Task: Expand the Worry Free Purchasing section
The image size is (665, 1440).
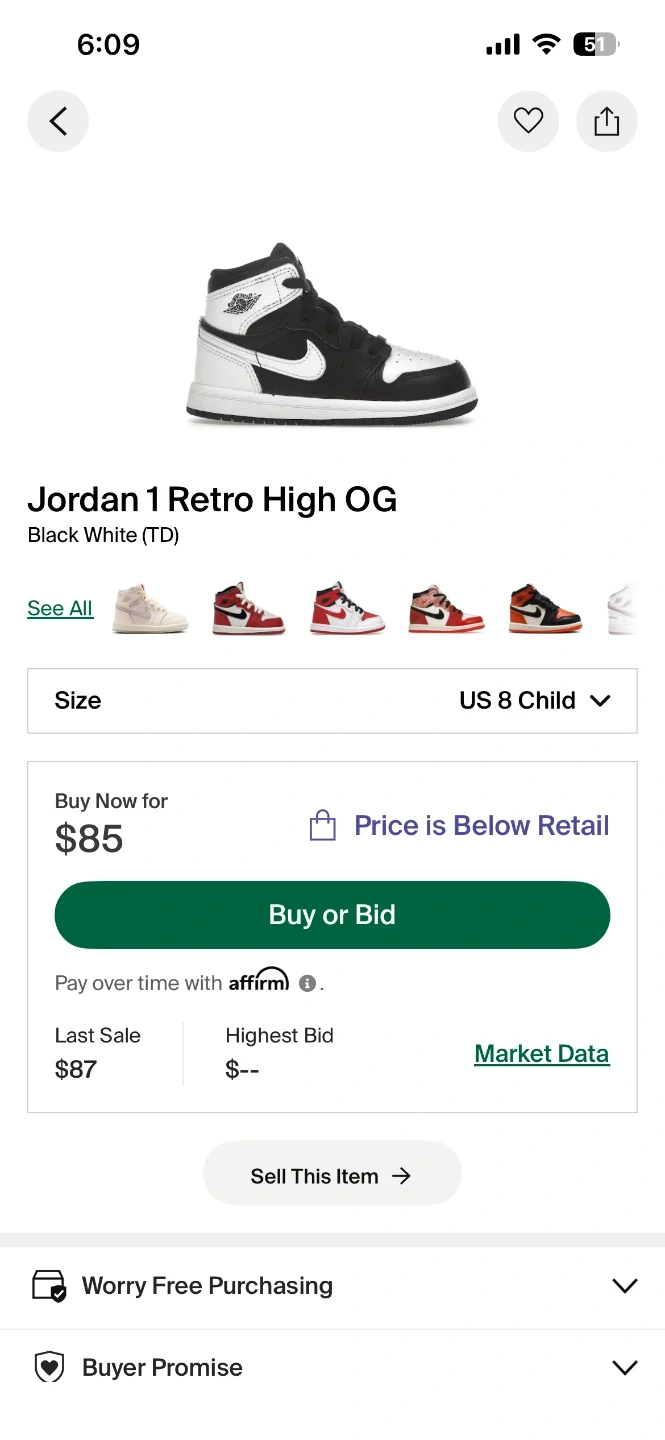Action: 624,1286
